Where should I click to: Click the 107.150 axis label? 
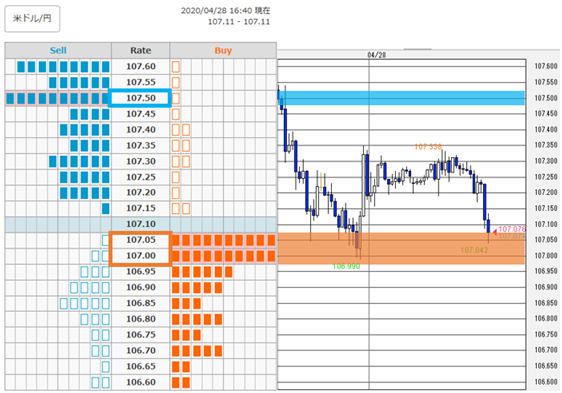546,208
